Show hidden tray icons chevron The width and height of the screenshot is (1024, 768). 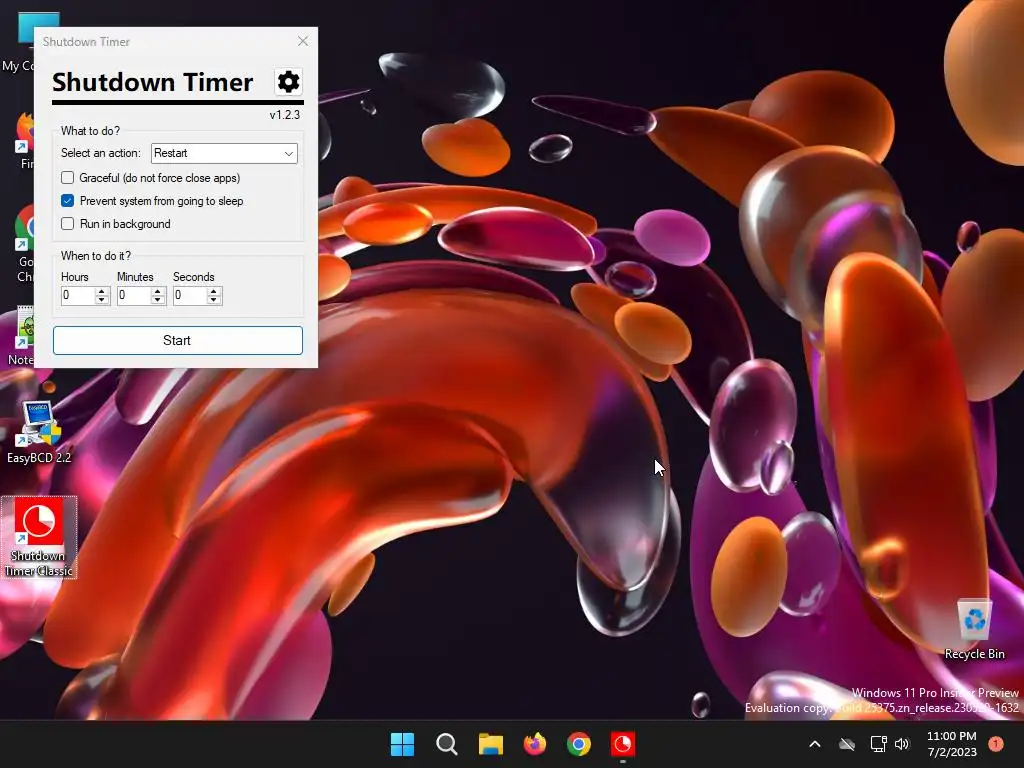pos(814,744)
